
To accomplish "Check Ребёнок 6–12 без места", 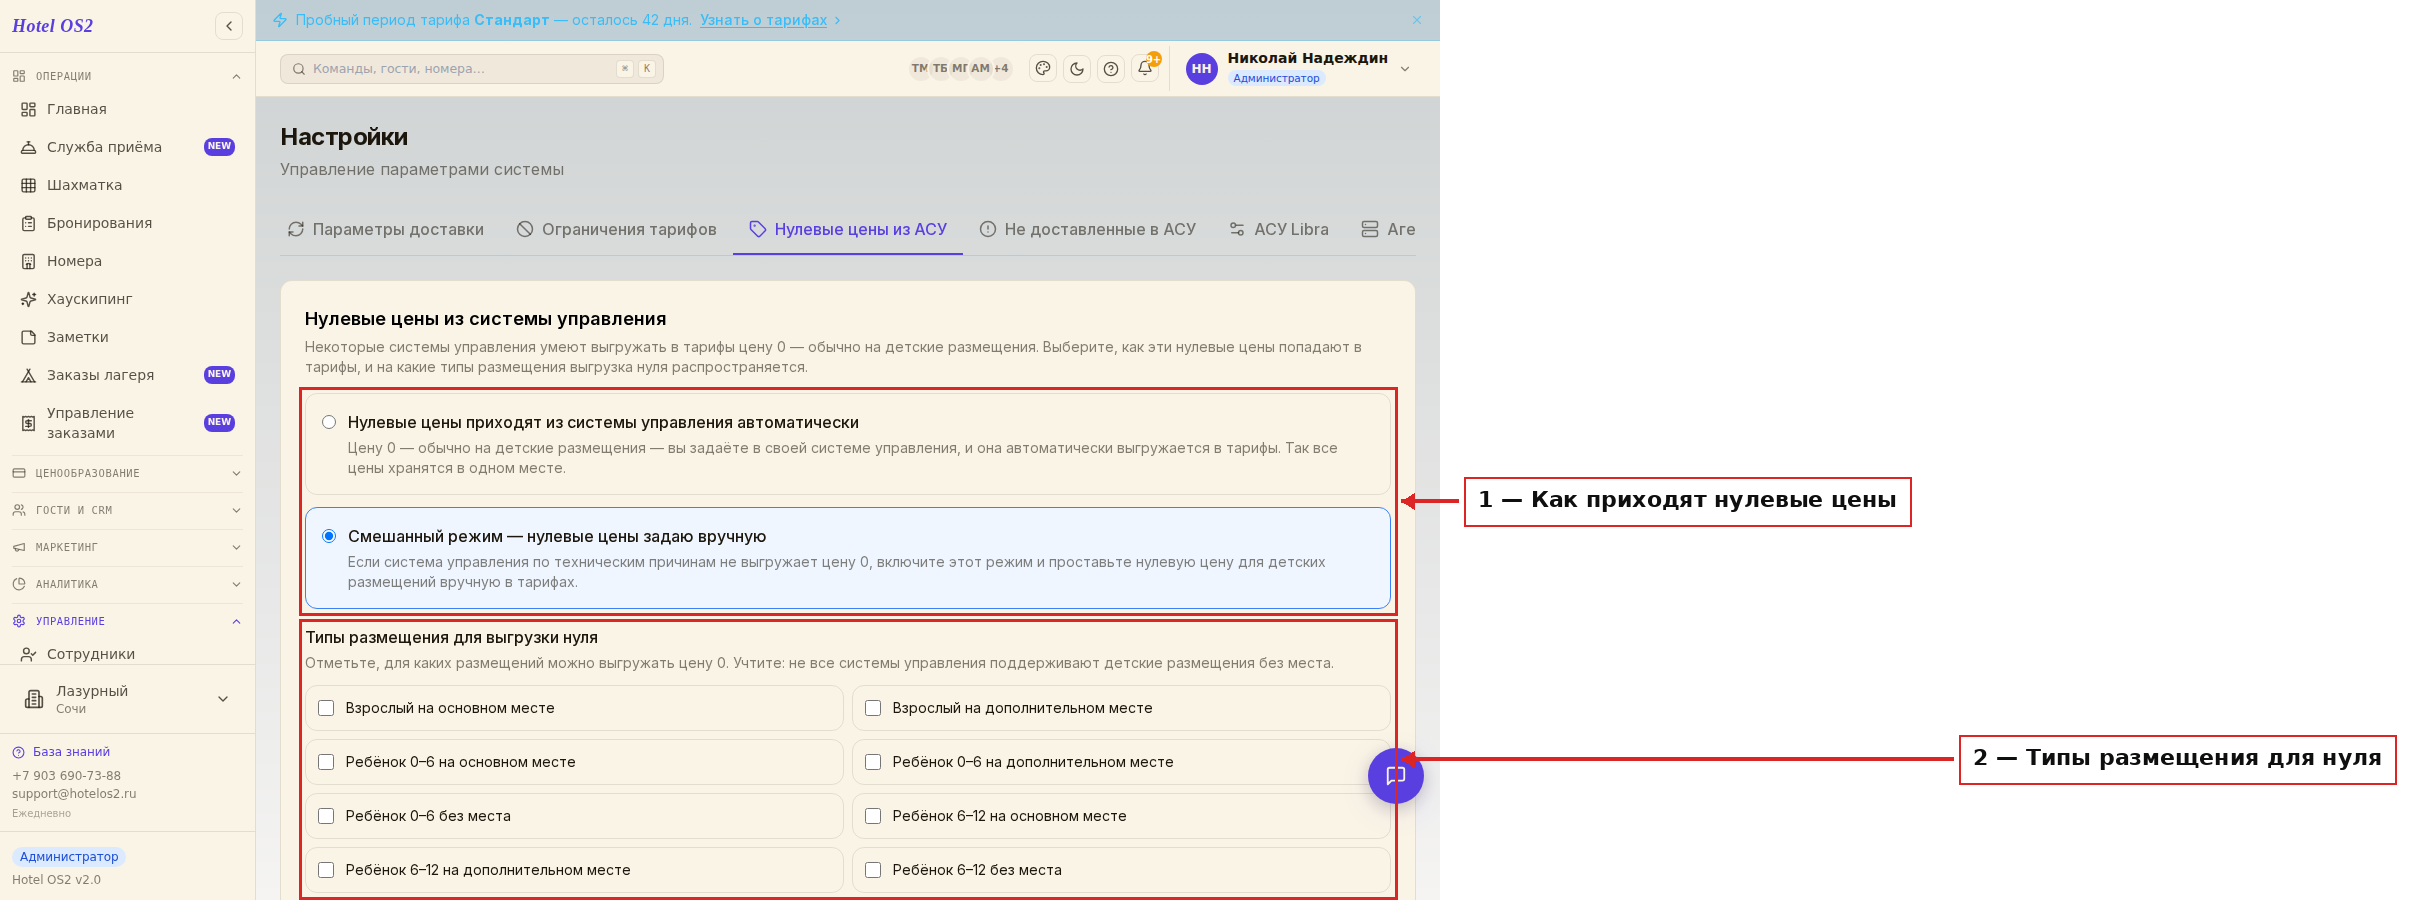I will [x=873, y=870].
